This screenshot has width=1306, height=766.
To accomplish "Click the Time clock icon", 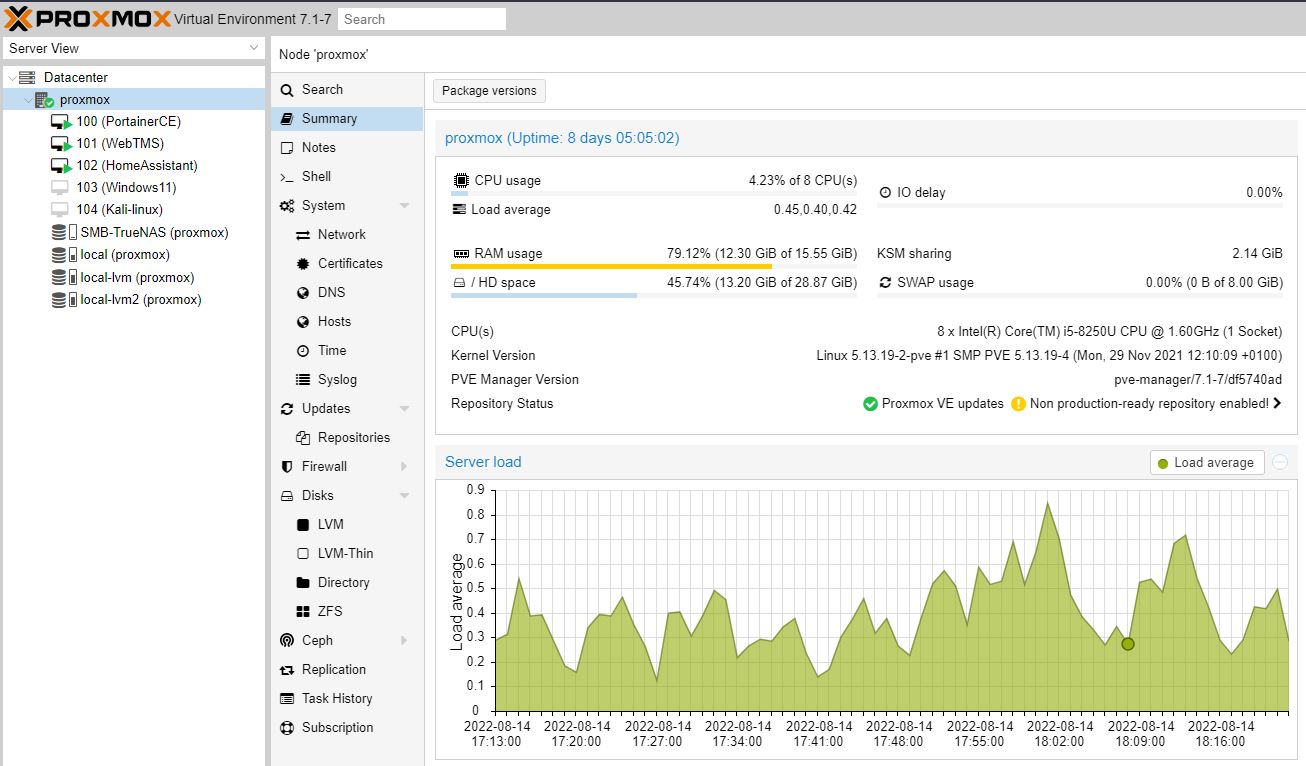I will click(303, 350).
